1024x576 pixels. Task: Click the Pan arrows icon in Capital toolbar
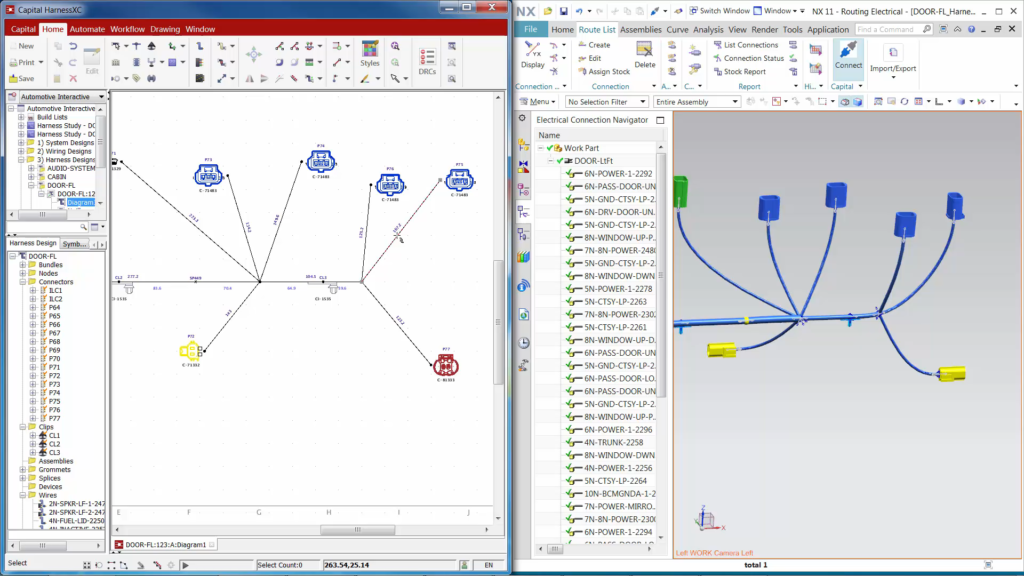click(253, 55)
